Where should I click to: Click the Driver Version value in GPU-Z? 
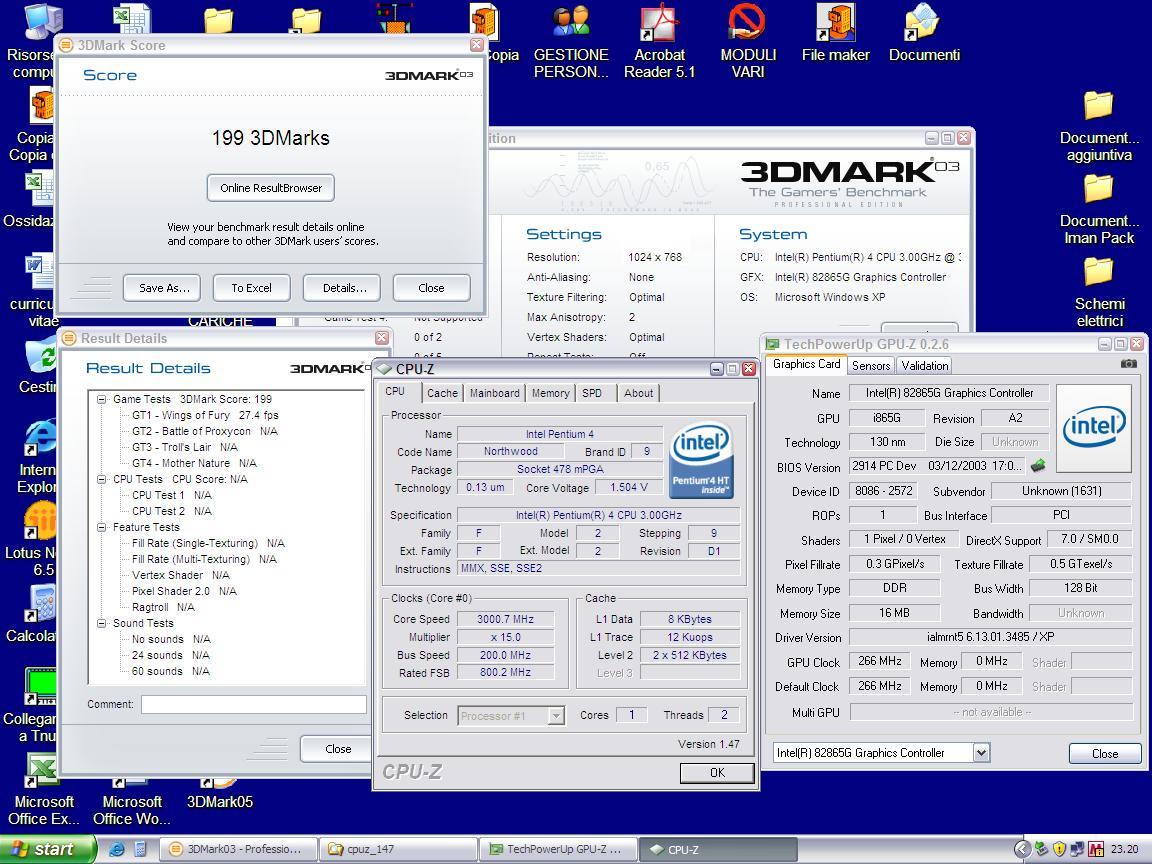[x=990, y=637]
